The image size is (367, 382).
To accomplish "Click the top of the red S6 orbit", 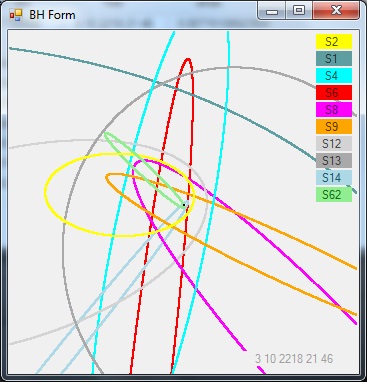I will [188, 60].
